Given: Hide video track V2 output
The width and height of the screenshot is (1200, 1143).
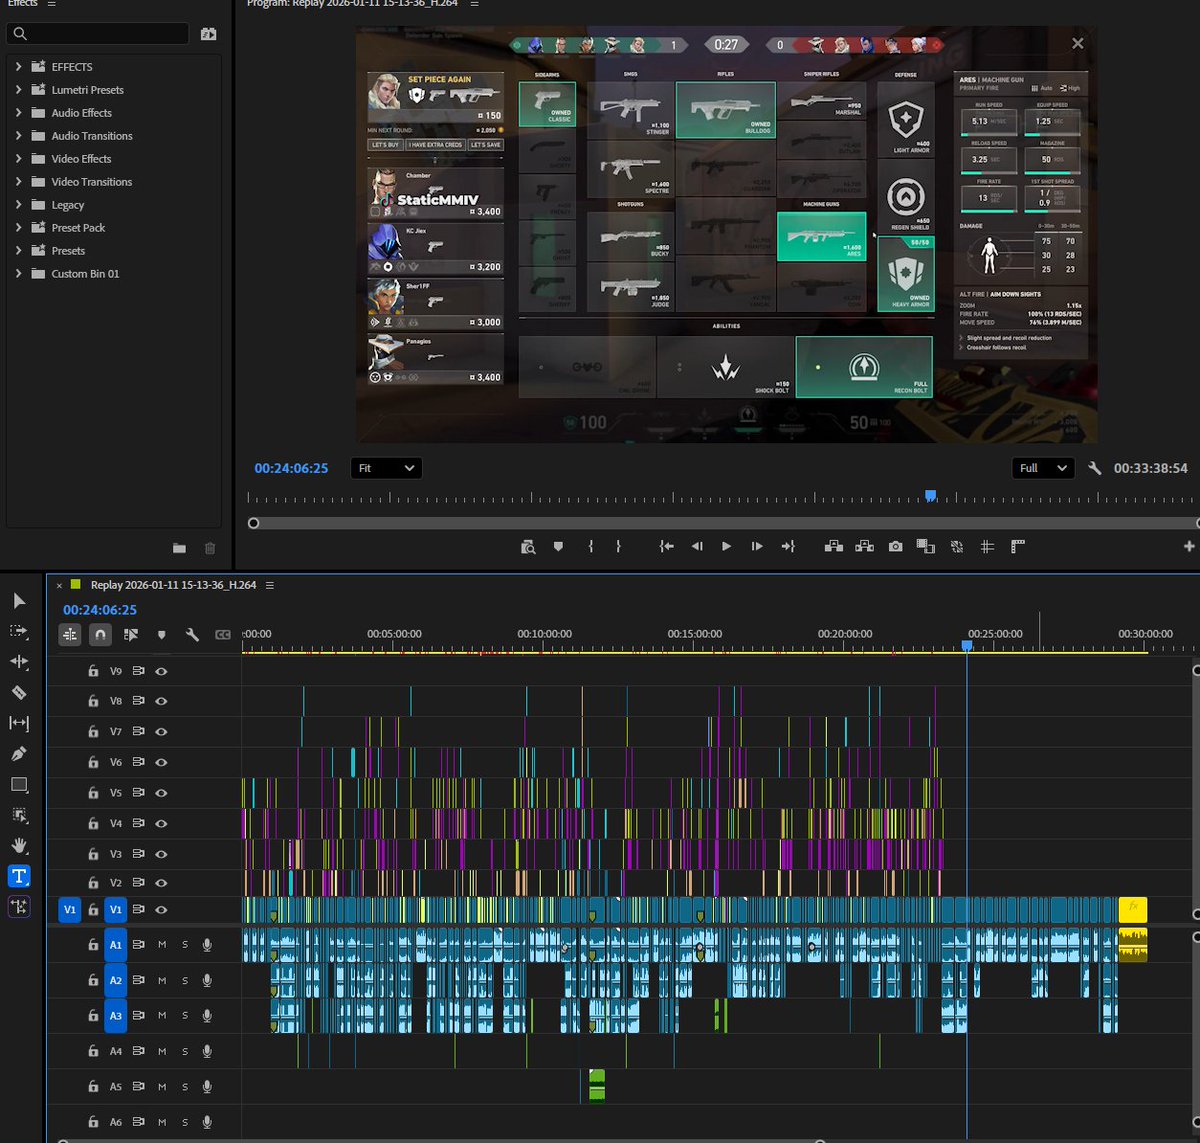Looking at the screenshot, I should pyautogui.click(x=161, y=883).
